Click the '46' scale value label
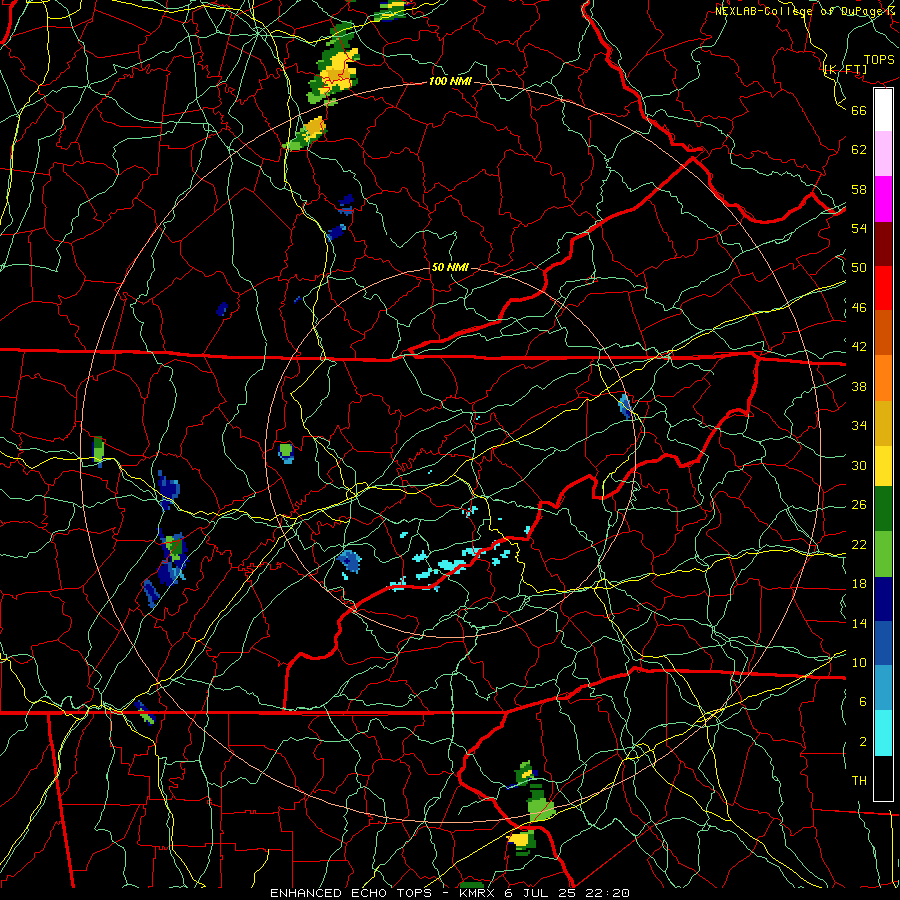The image size is (900, 900). point(859,307)
